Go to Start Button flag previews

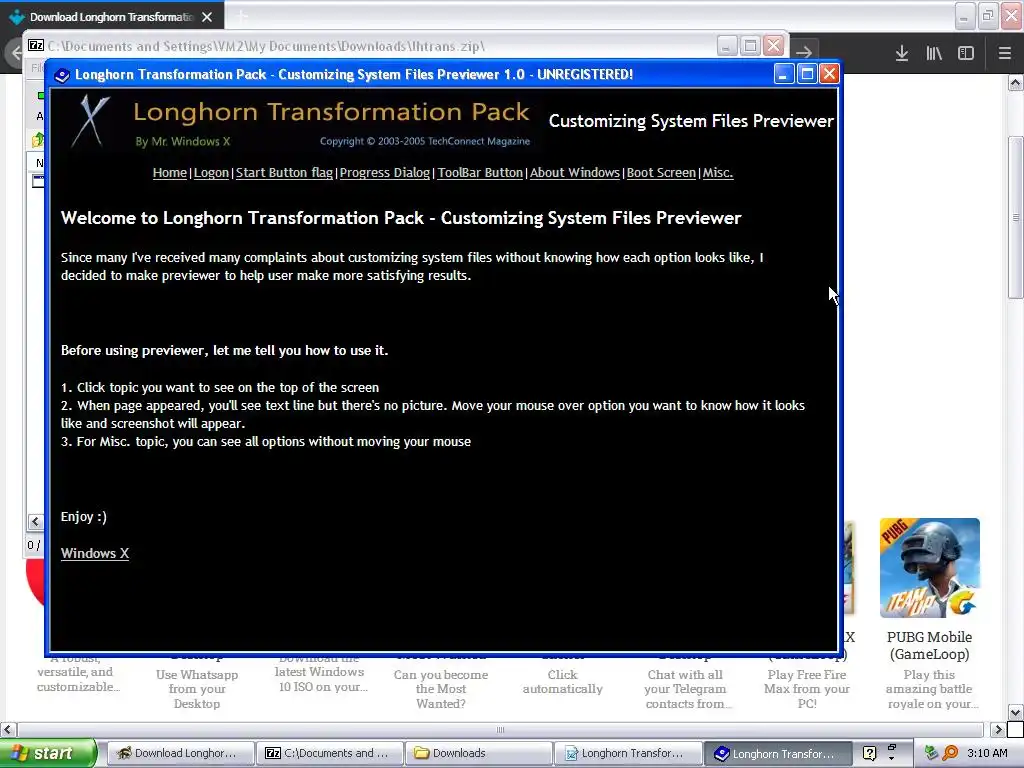[x=284, y=173]
